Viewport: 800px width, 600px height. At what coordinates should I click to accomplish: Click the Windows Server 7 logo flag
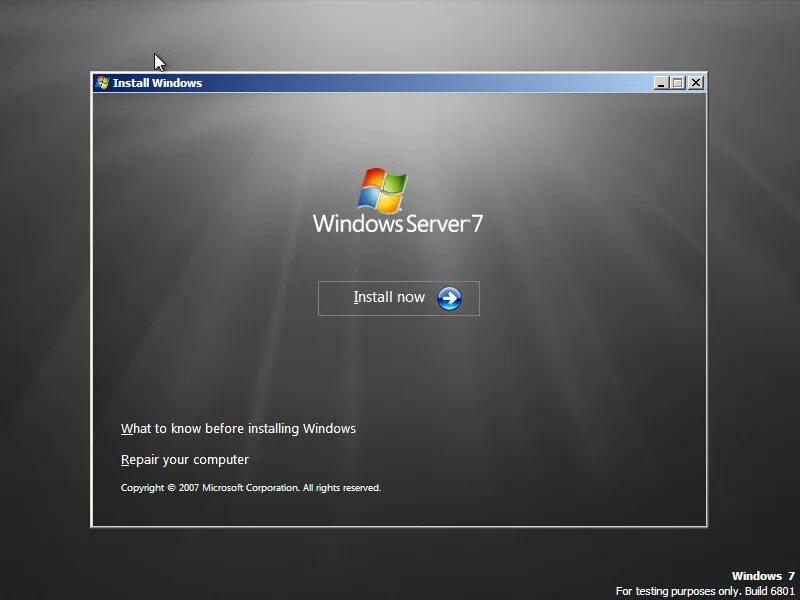383,190
